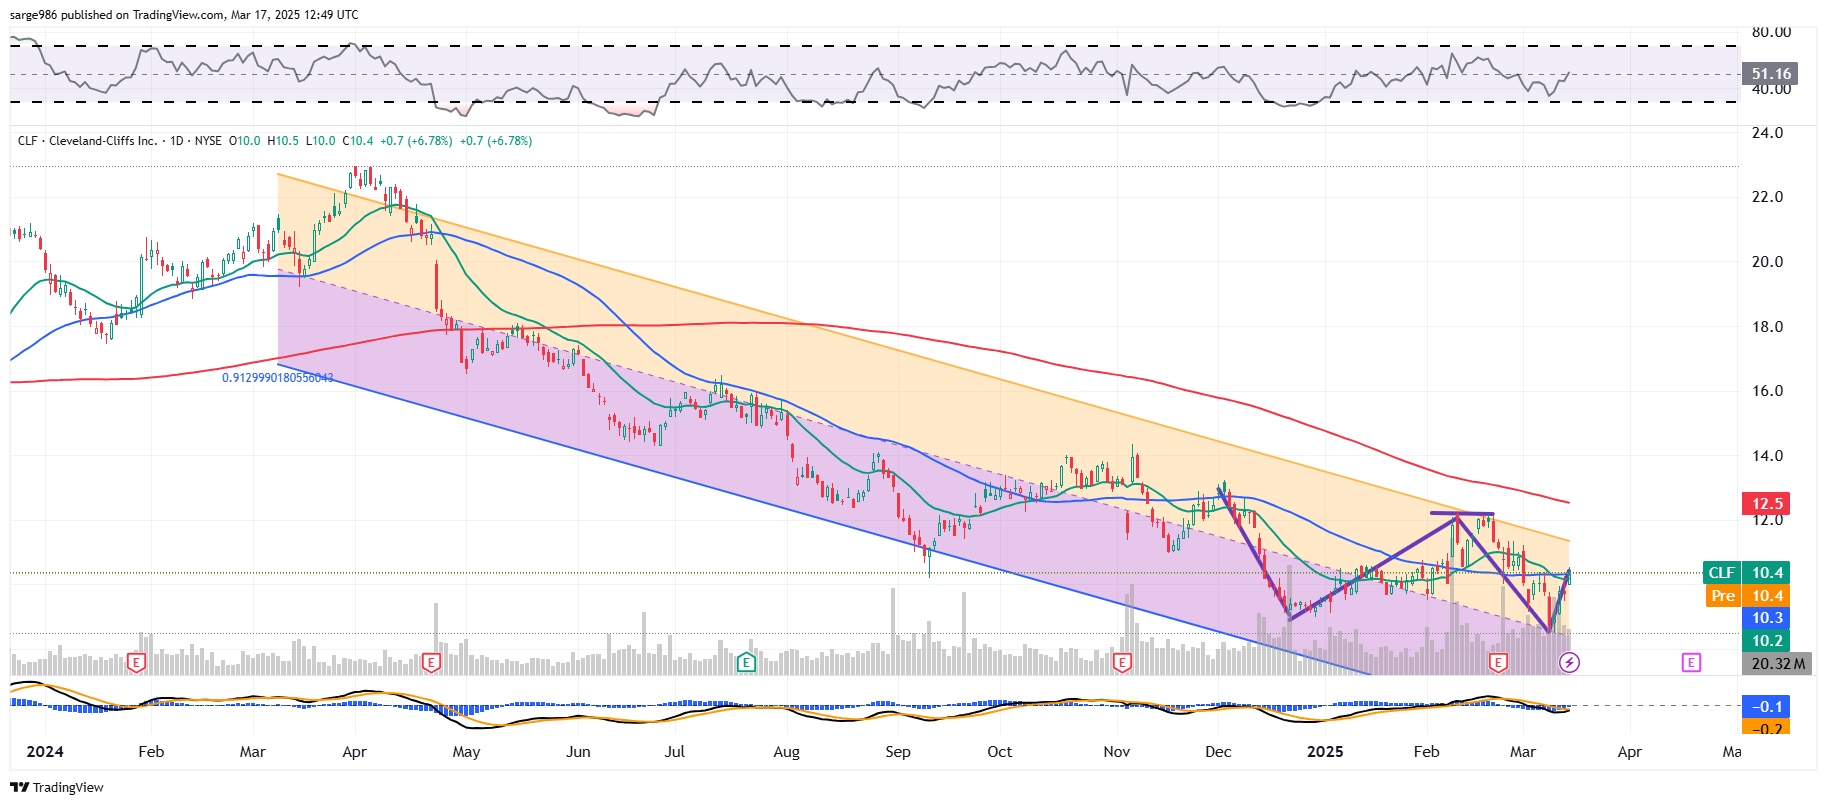Image resolution: width=1827 pixels, height=805 pixels.
Task: Click the gray 20.32 M volume label
Action: [x=1777, y=664]
